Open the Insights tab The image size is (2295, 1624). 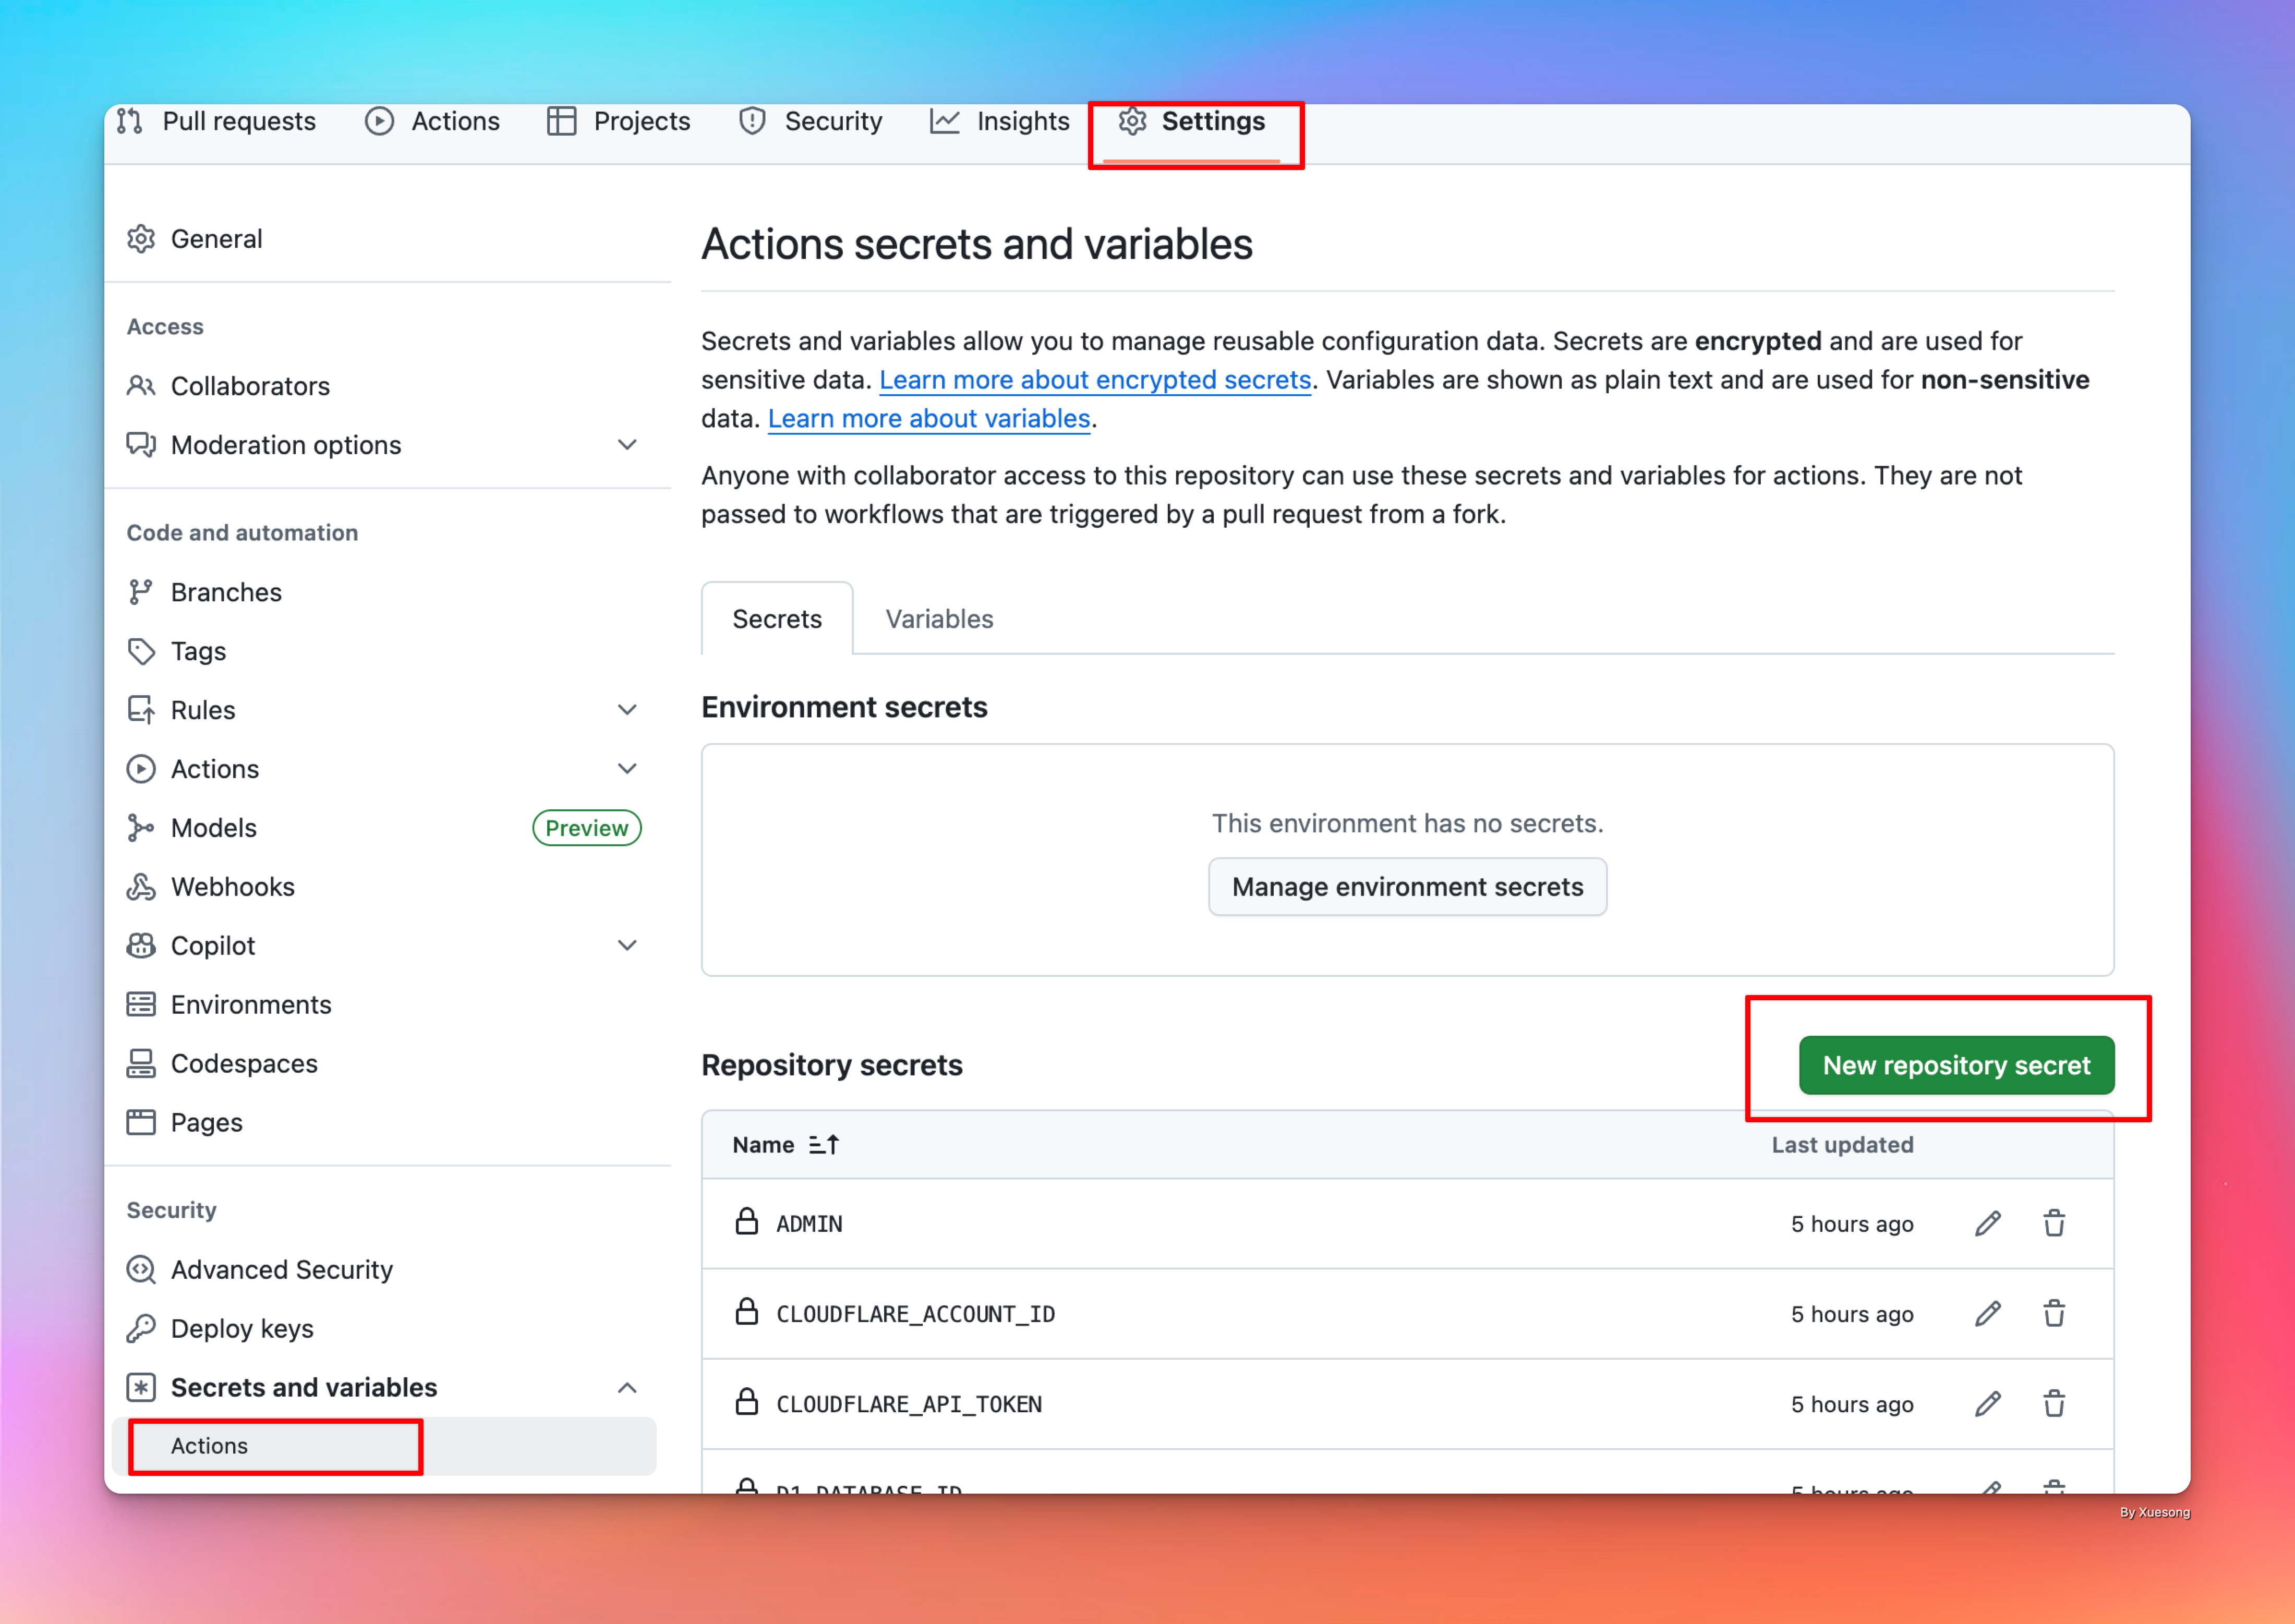[x=1000, y=121]
